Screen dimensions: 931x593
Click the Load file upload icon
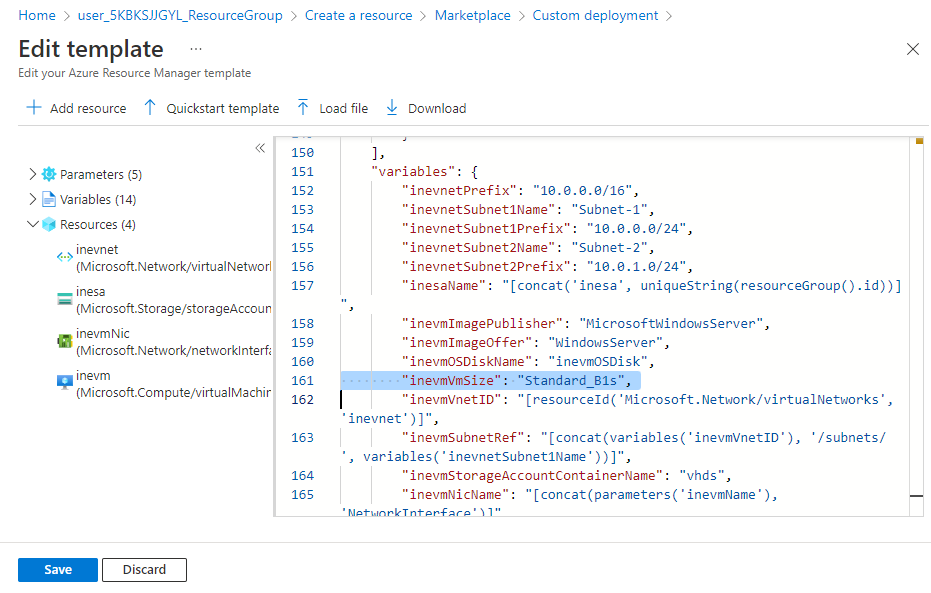point(303,108)
